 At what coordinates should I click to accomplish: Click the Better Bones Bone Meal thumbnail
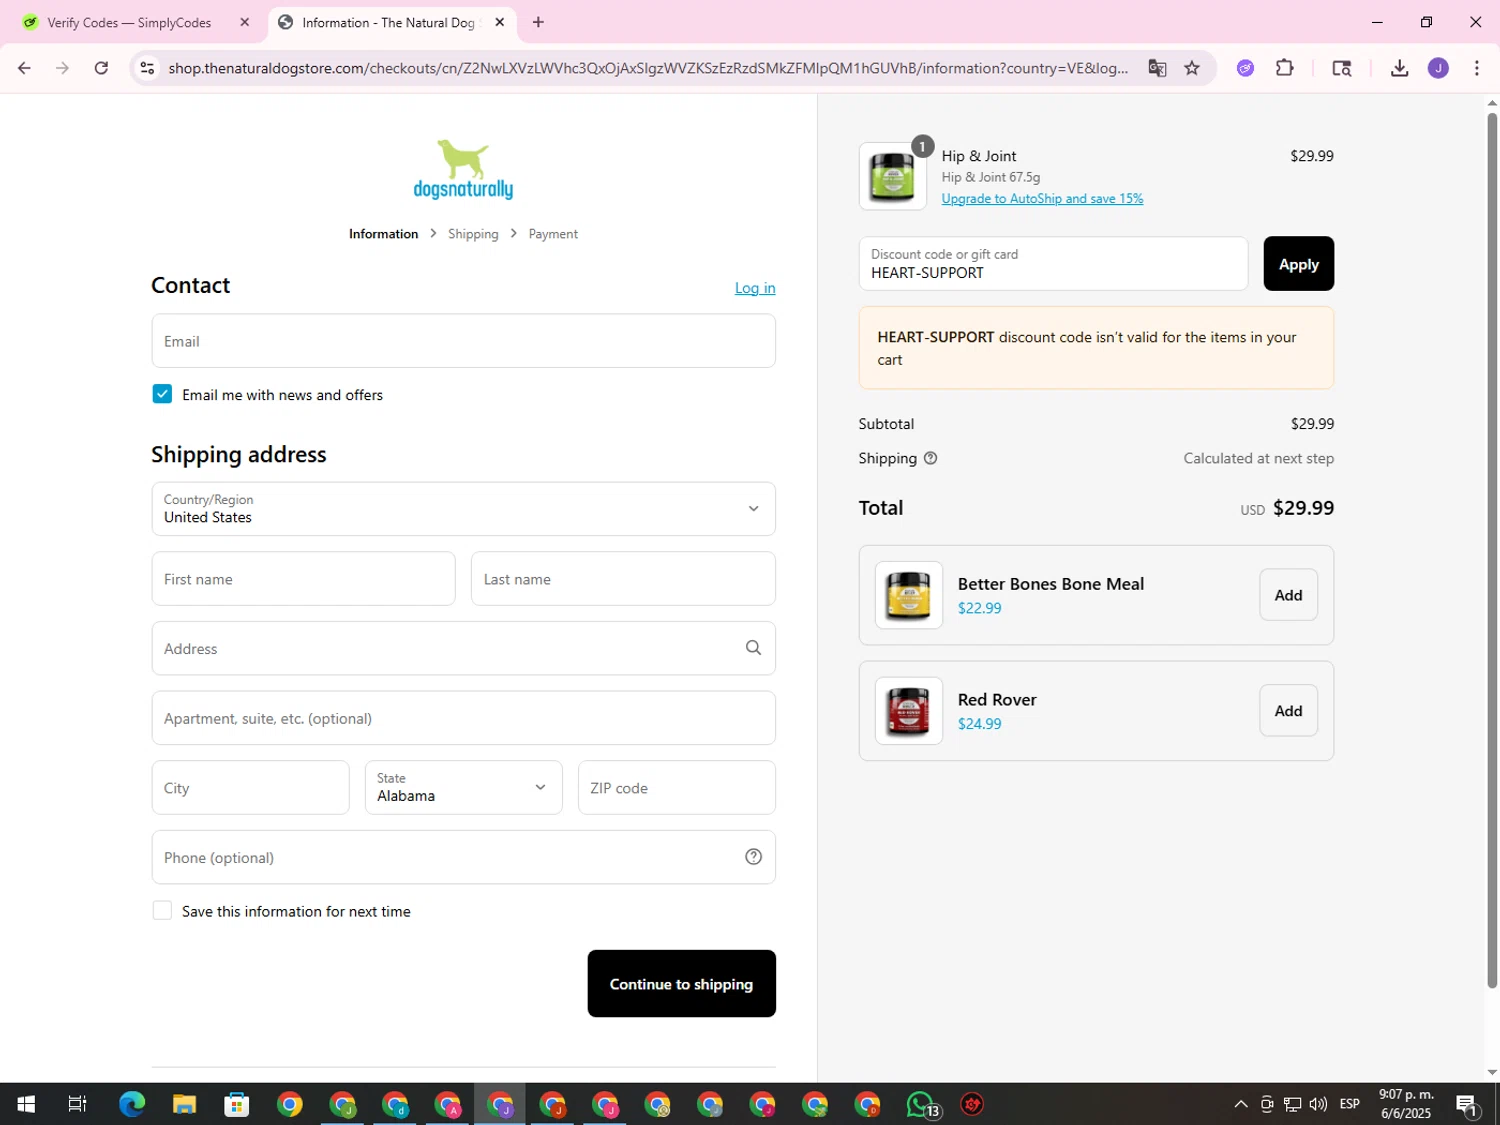(x=908, y=595)
